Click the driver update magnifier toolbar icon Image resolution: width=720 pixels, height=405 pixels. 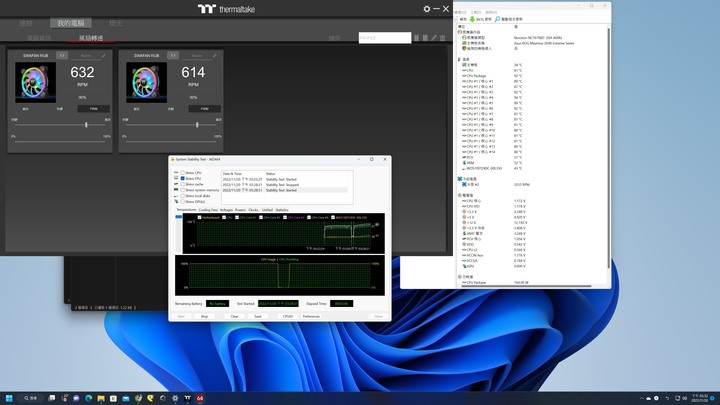click(x=497, y=19)
